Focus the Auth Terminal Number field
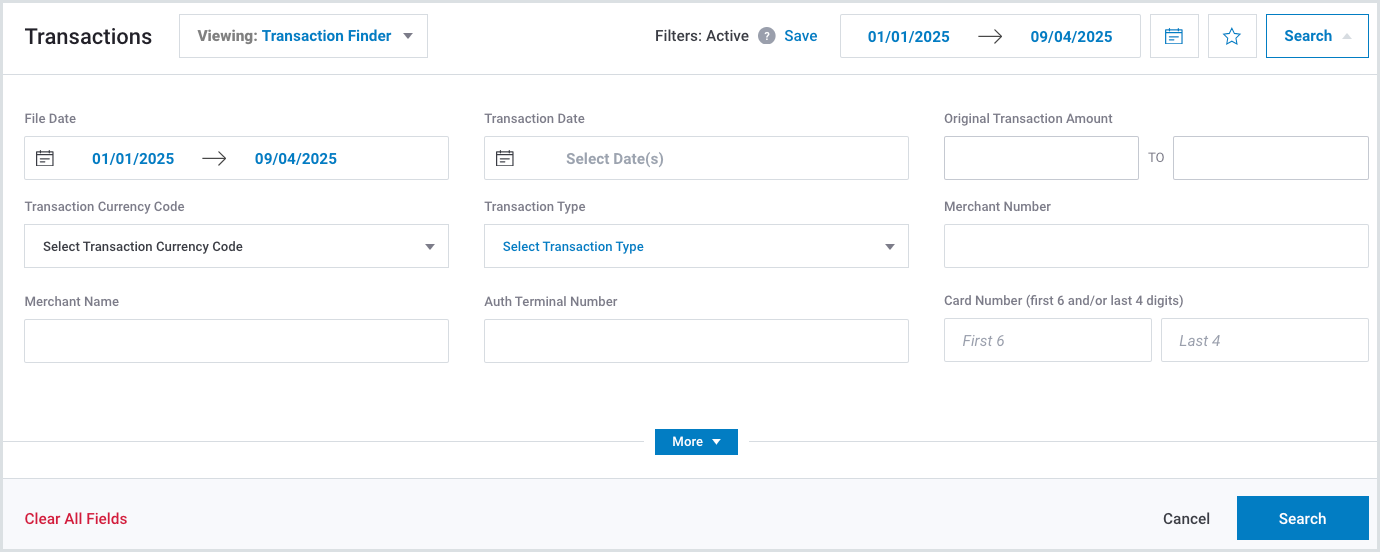The height and width of the screenshot is (552, 1380). [x=696, y=341]
